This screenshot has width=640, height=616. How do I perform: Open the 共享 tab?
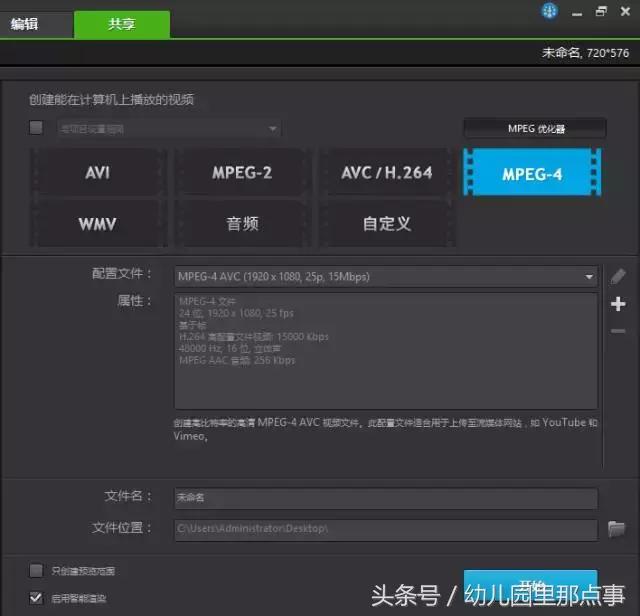tap(122, 24)
